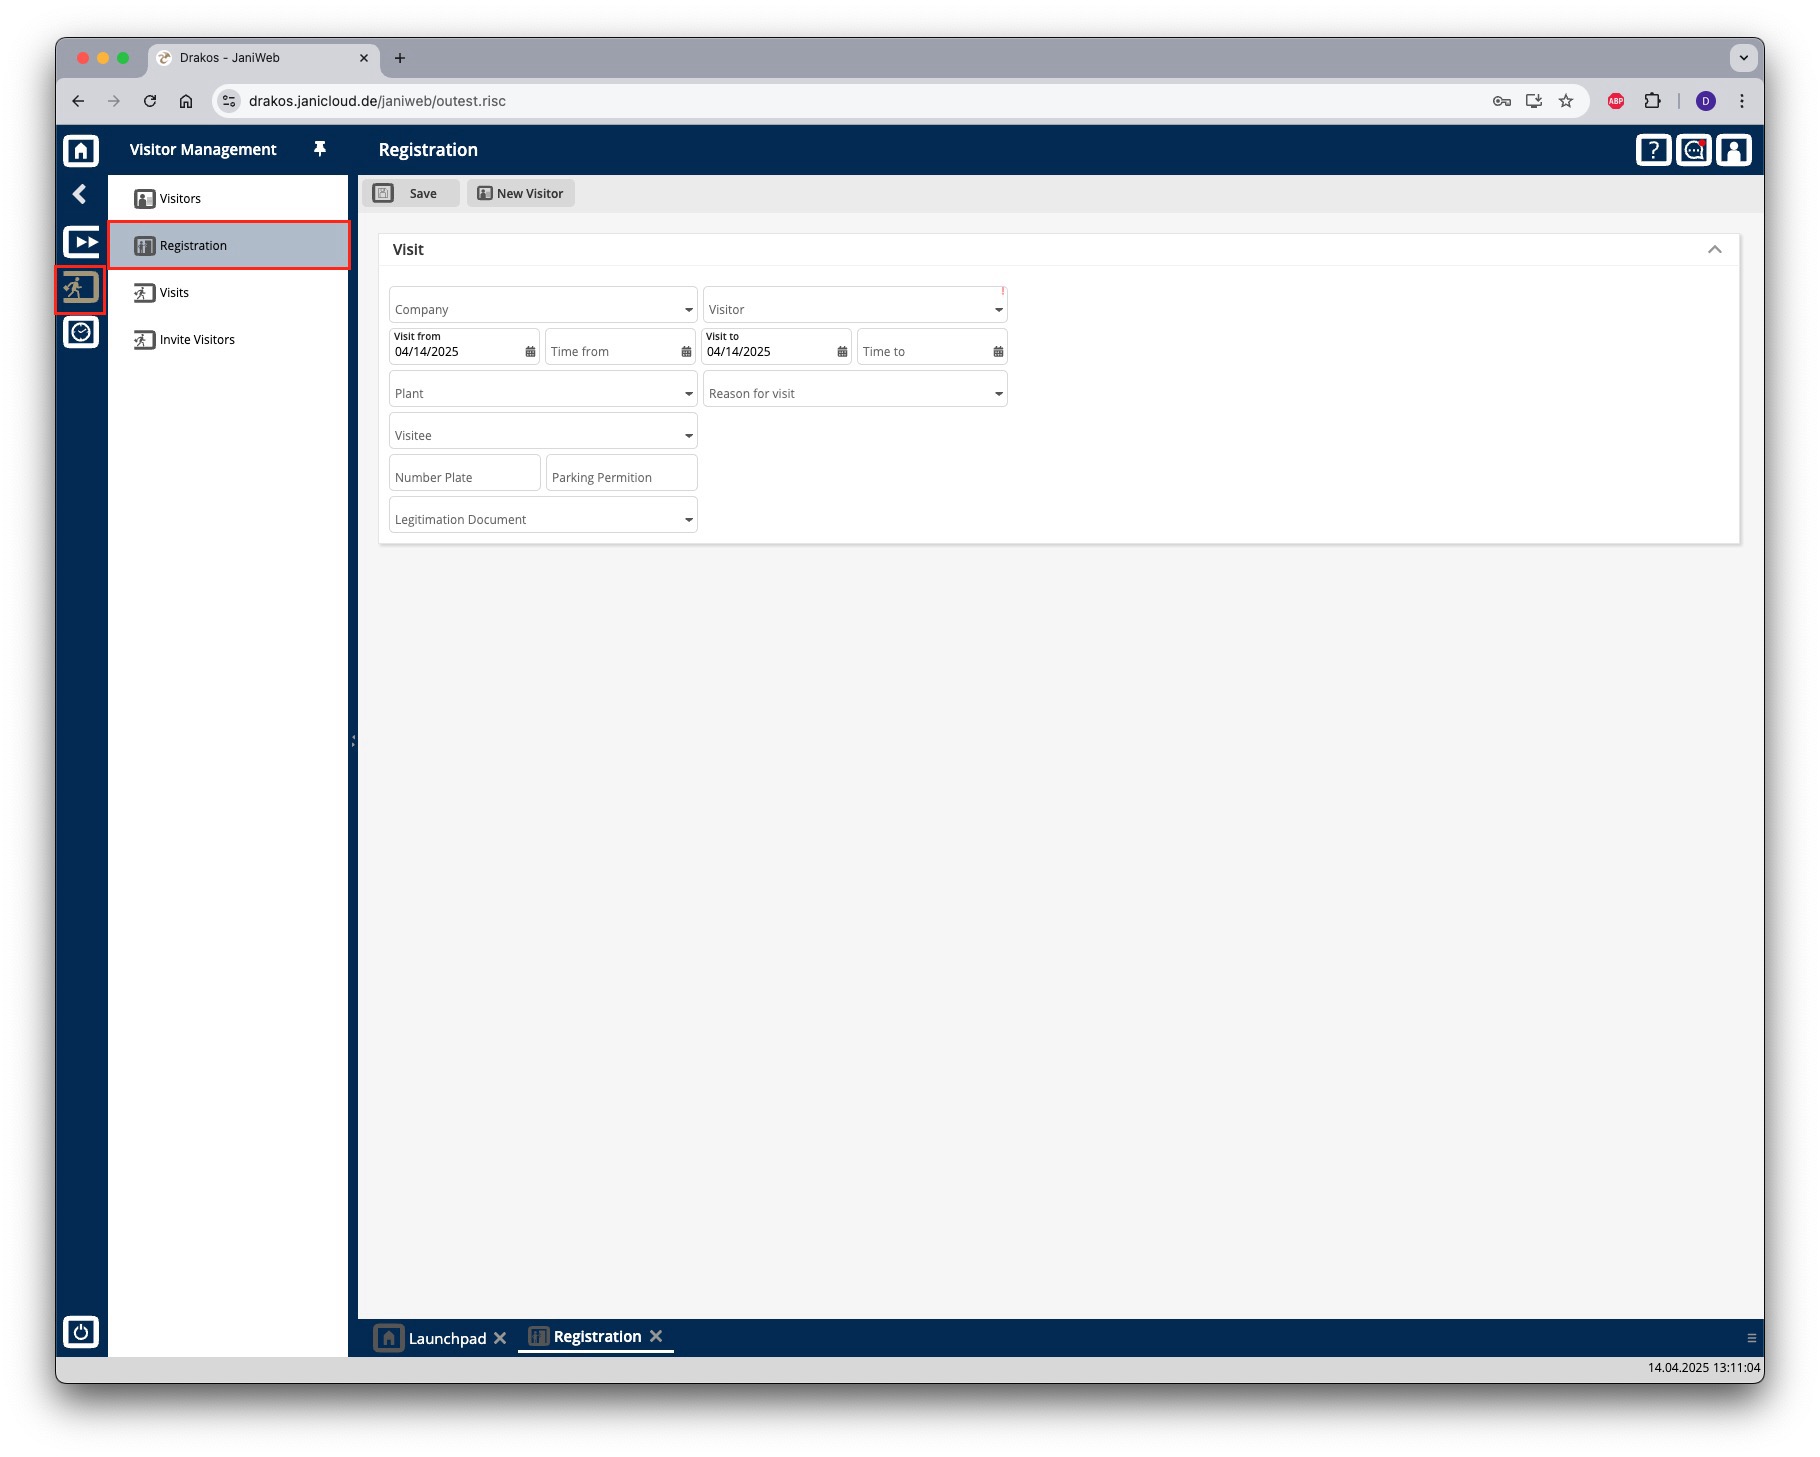
Task: Open the time clock module icon
Action: (x=81, y=332)
